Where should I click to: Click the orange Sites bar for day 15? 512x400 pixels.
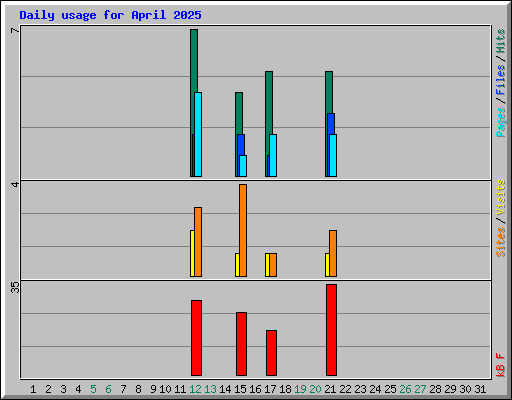pyautogui.click(x=243, y=230)
